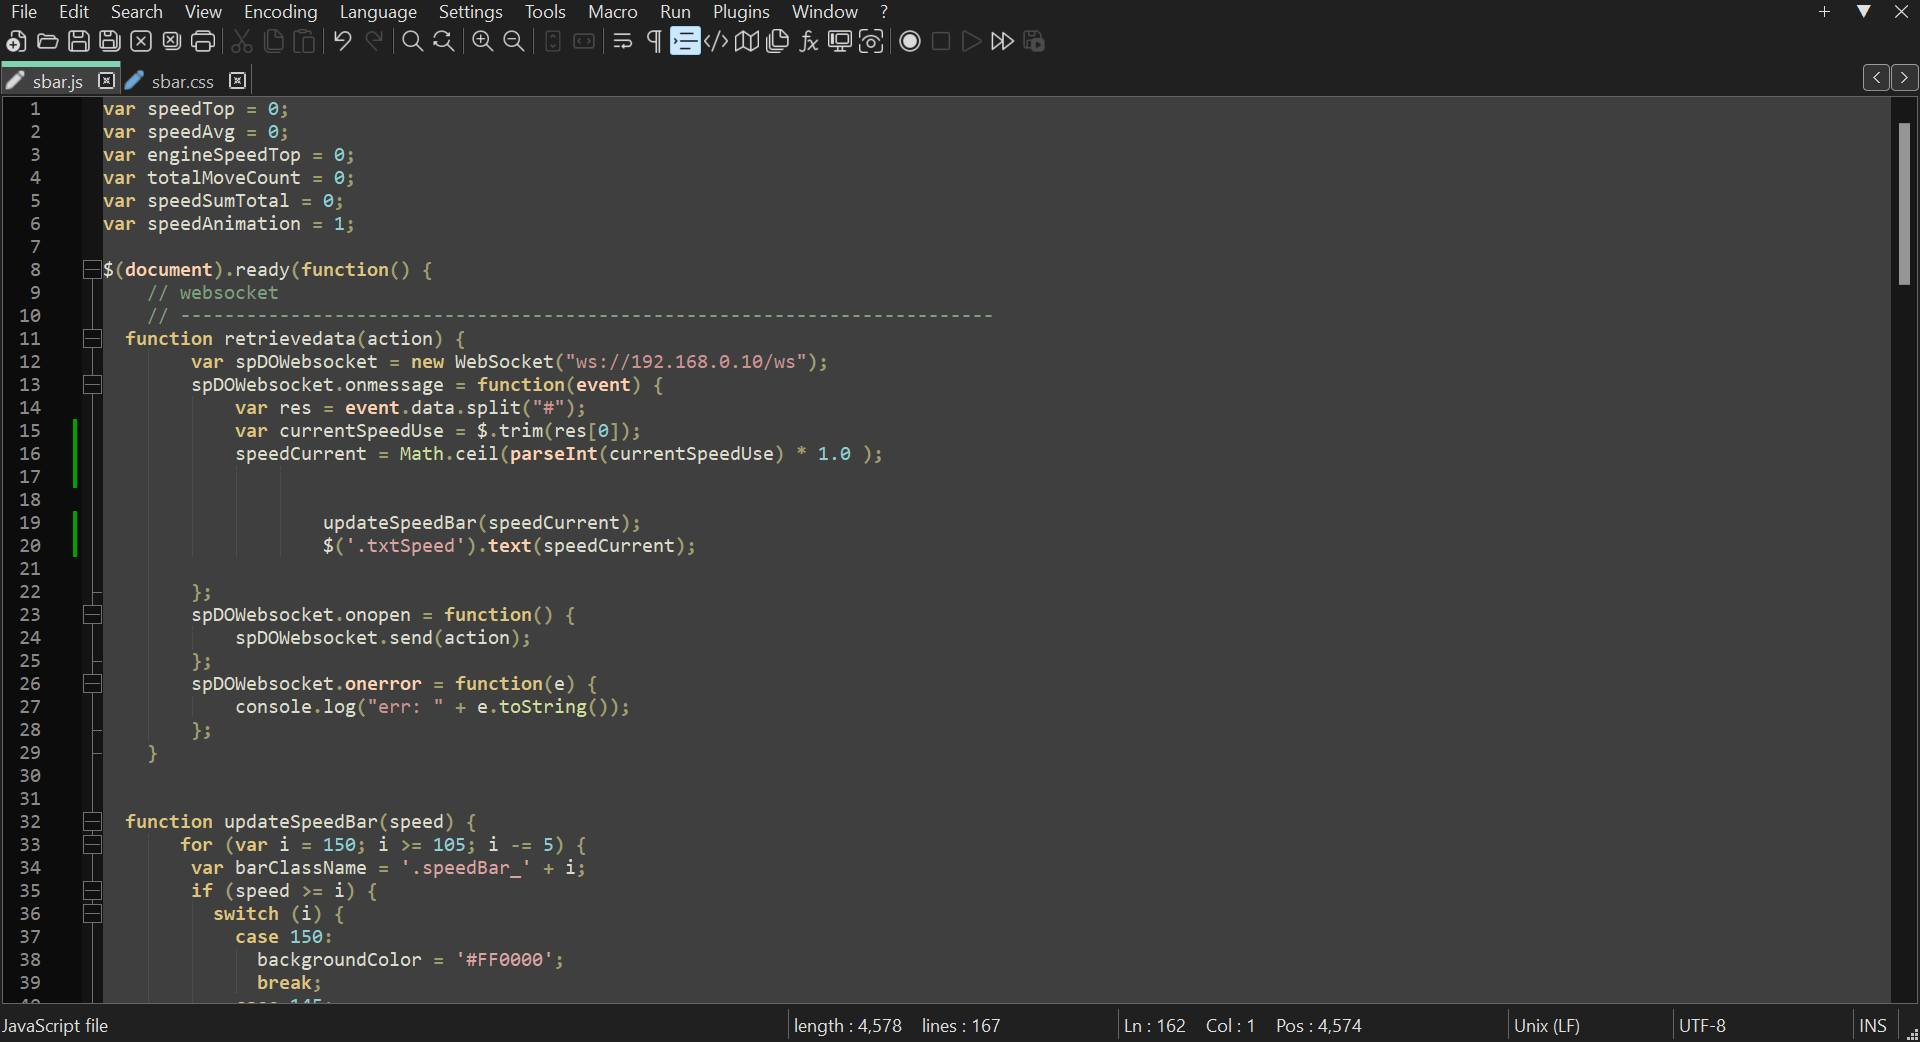
Task: Open the Run menu
Action: pos(675,12)
